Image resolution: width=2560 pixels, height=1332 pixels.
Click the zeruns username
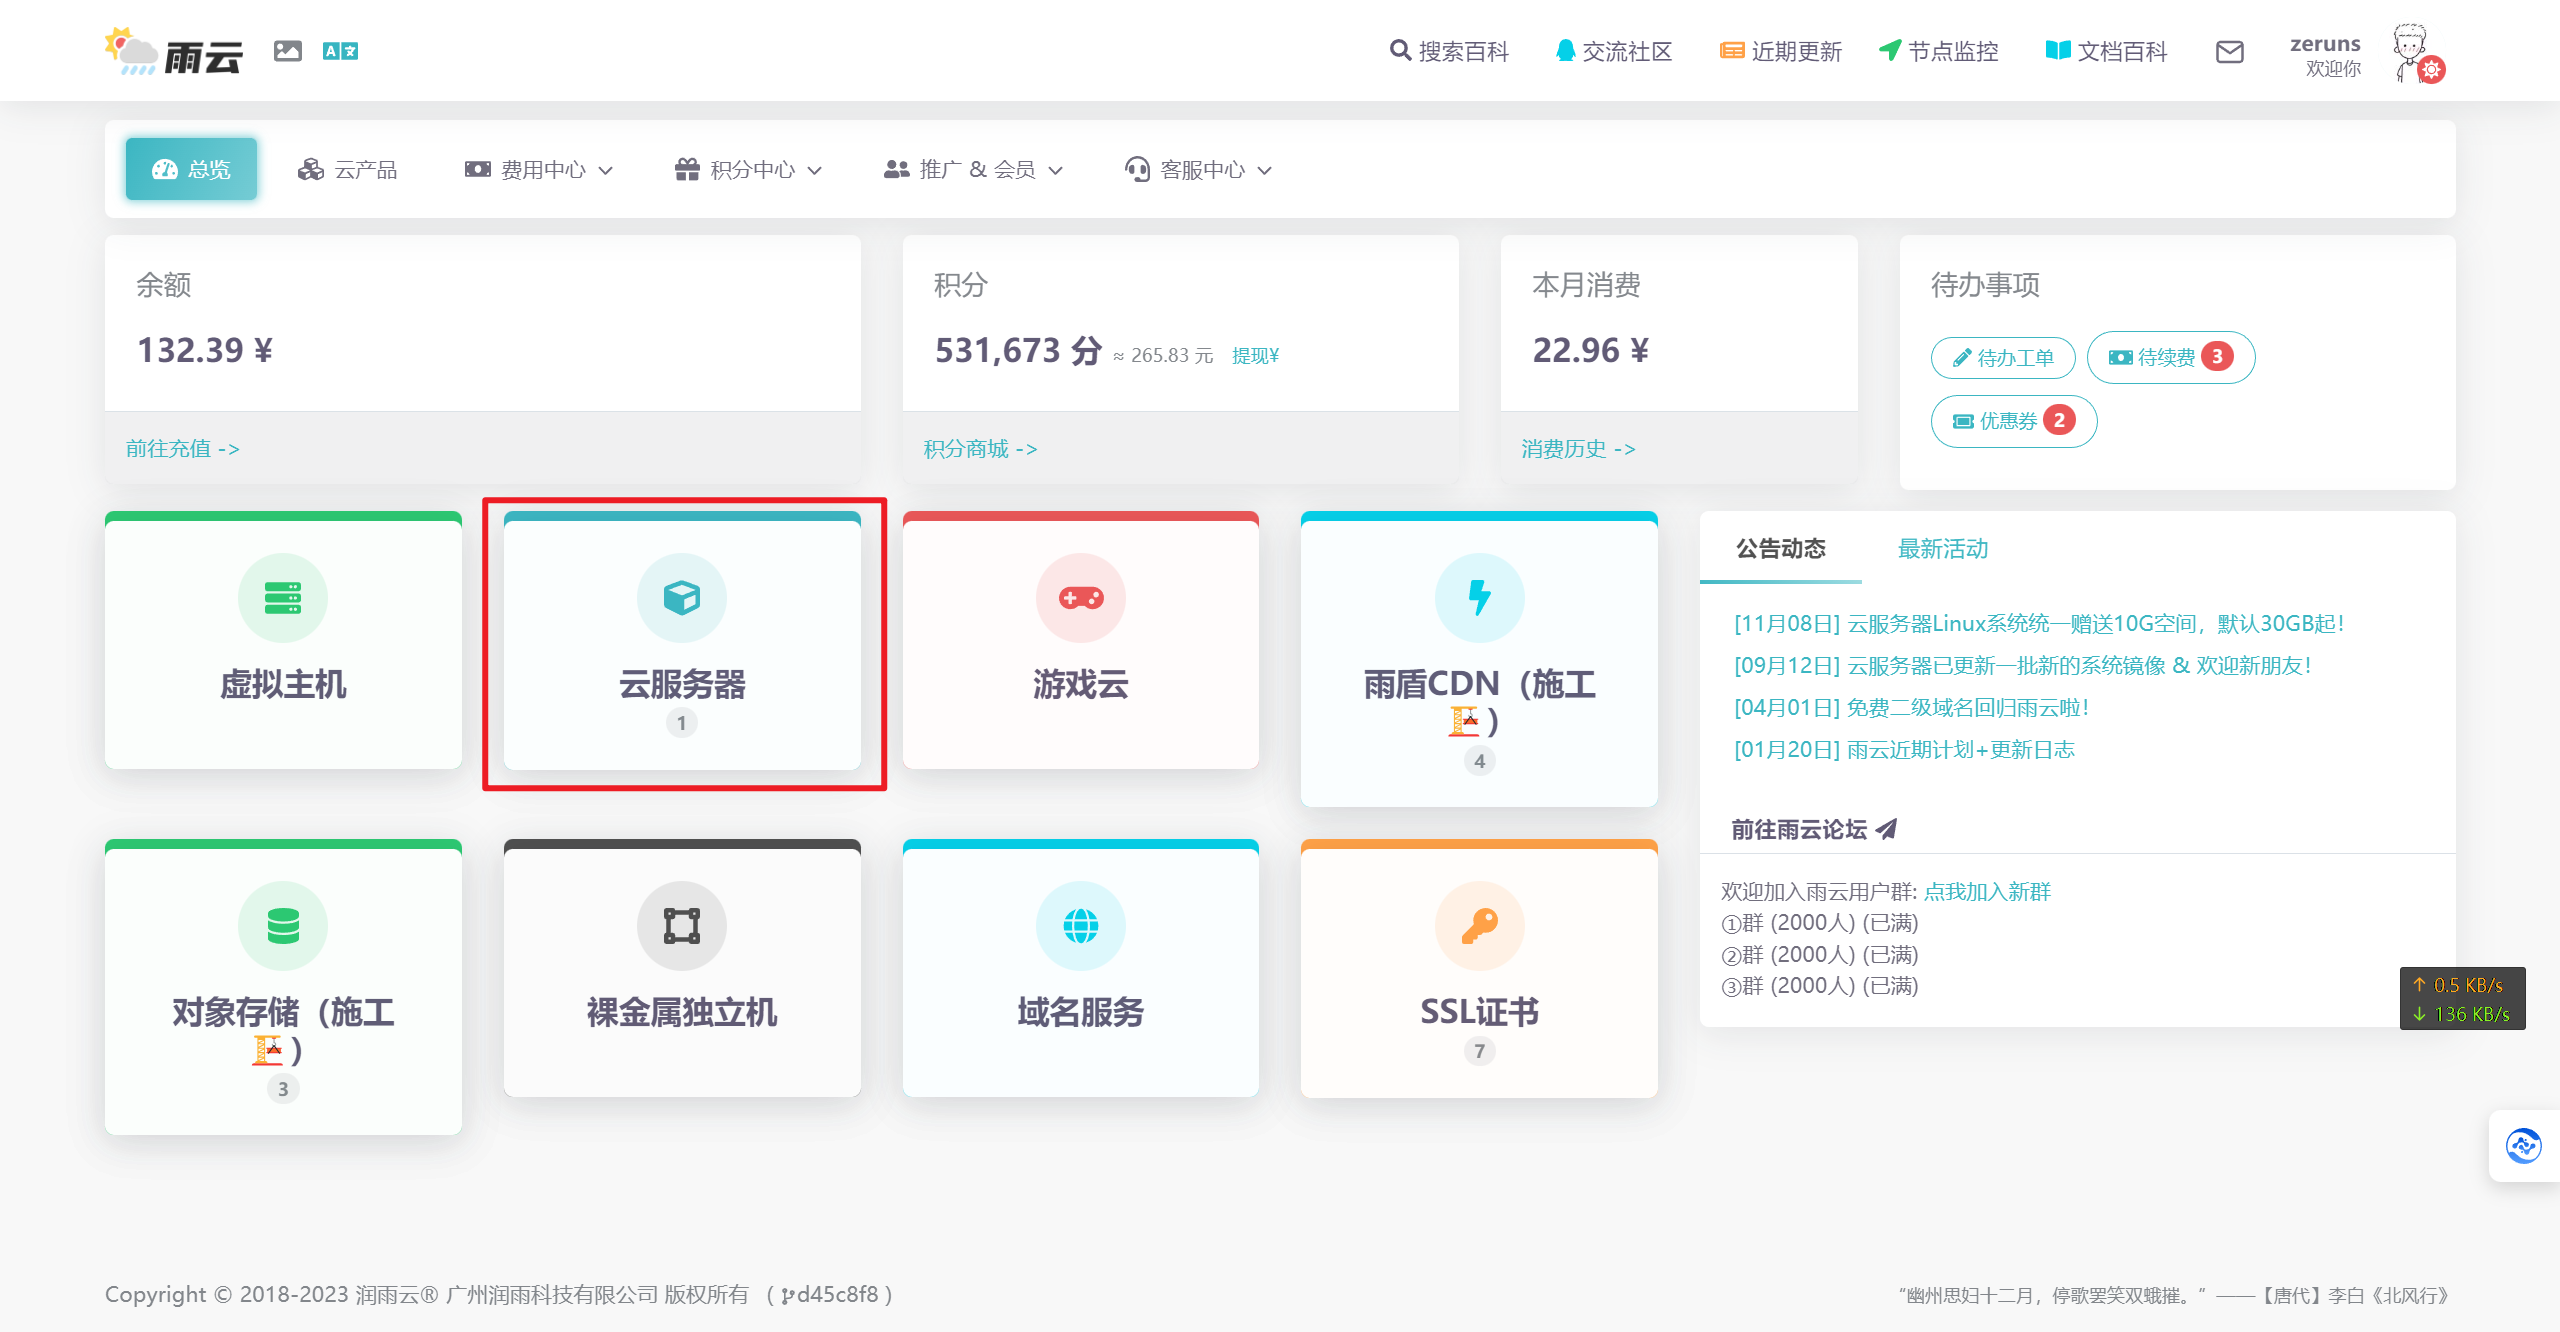tap(2325, 44)
